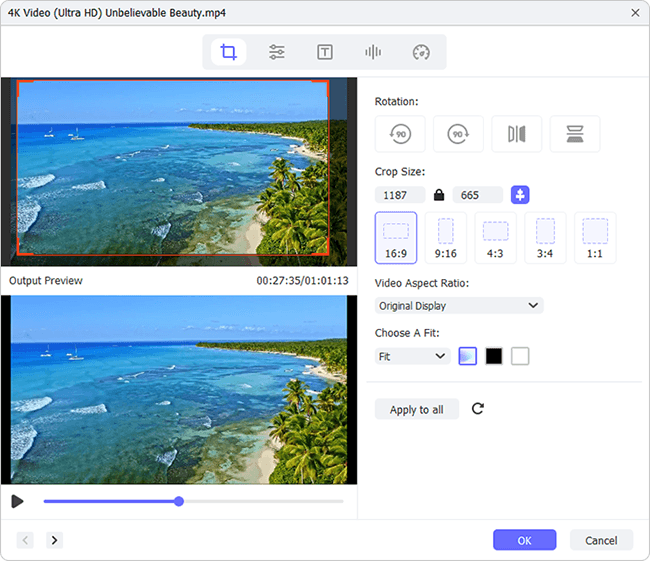Switch to the Watermark text tab

[325, 52]
